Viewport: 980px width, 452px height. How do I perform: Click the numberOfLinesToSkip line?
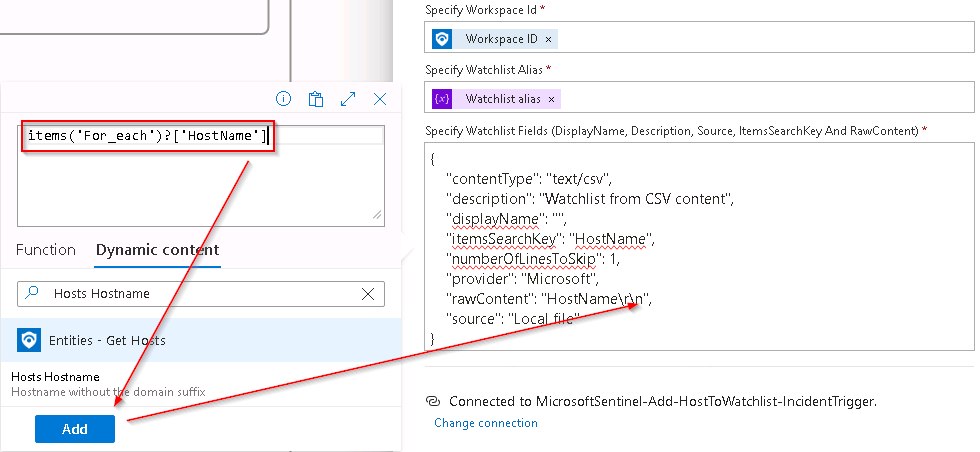pos(533,259)
